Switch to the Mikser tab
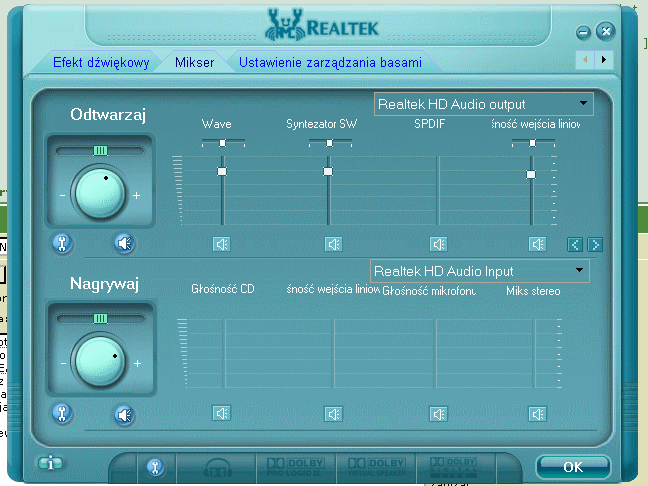This screenshot has height=486, width=648. click(194, 62)
